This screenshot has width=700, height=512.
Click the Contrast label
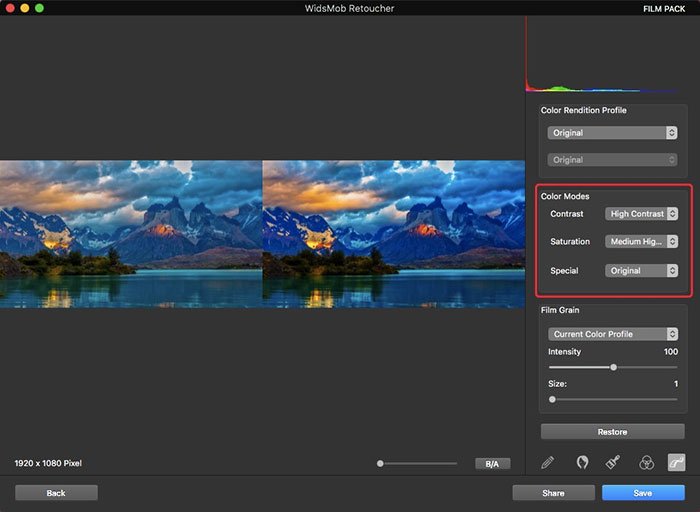pyautogui.click(x=567, y=214)
